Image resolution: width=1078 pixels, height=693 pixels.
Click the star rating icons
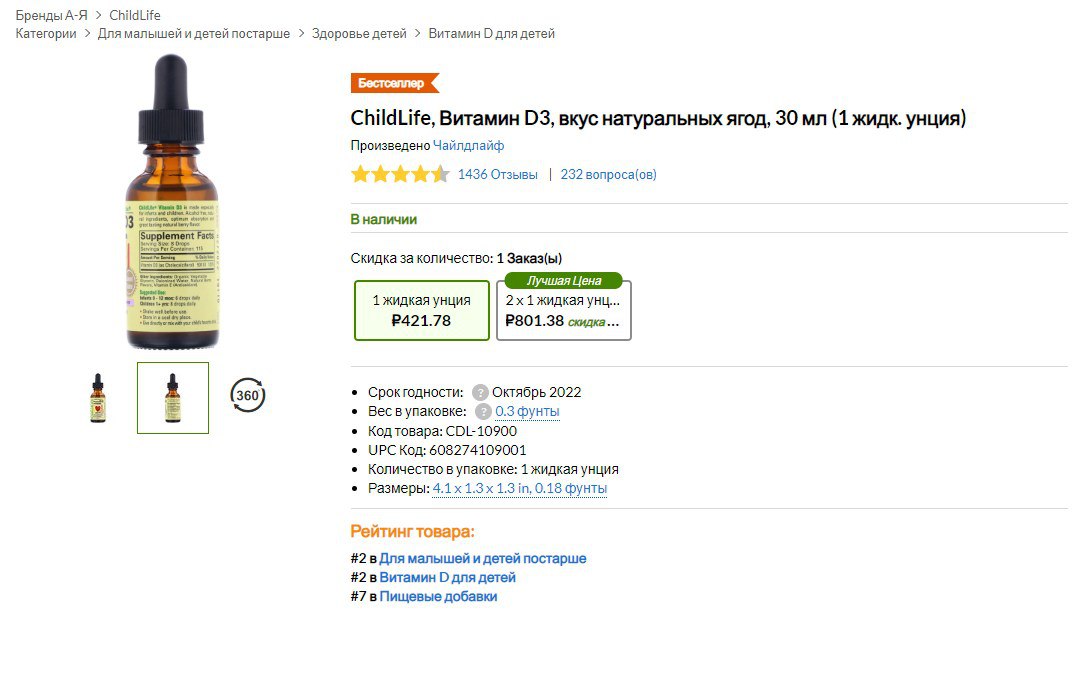[399, 175]
